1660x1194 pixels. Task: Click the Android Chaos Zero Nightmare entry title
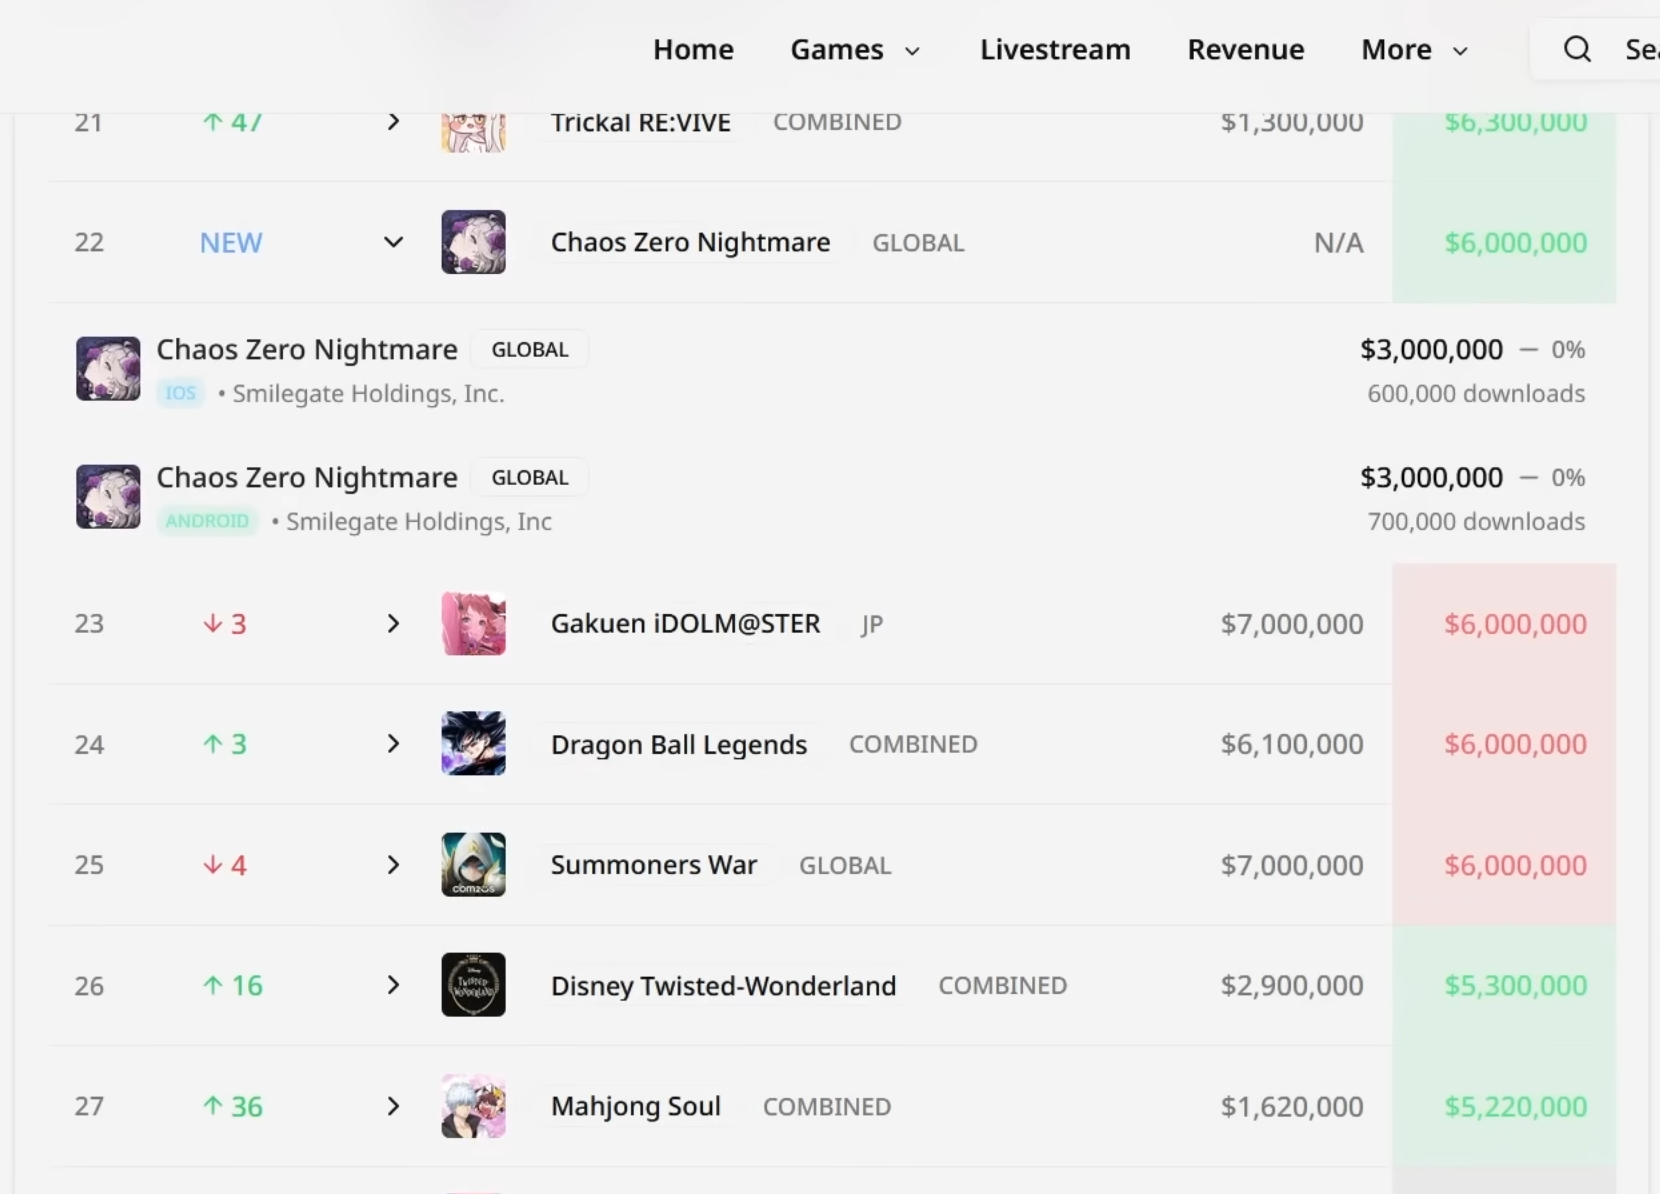(307, 478)
